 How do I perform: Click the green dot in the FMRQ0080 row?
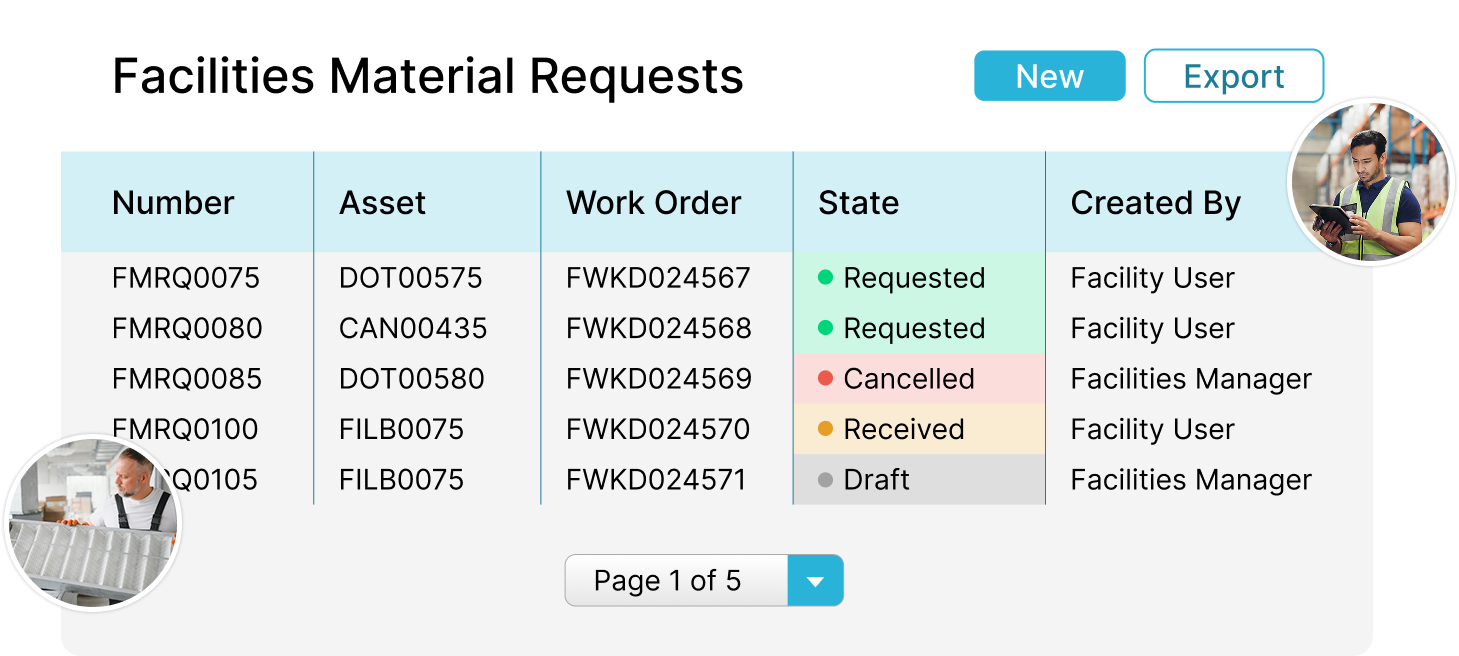(x=825, y=327)
